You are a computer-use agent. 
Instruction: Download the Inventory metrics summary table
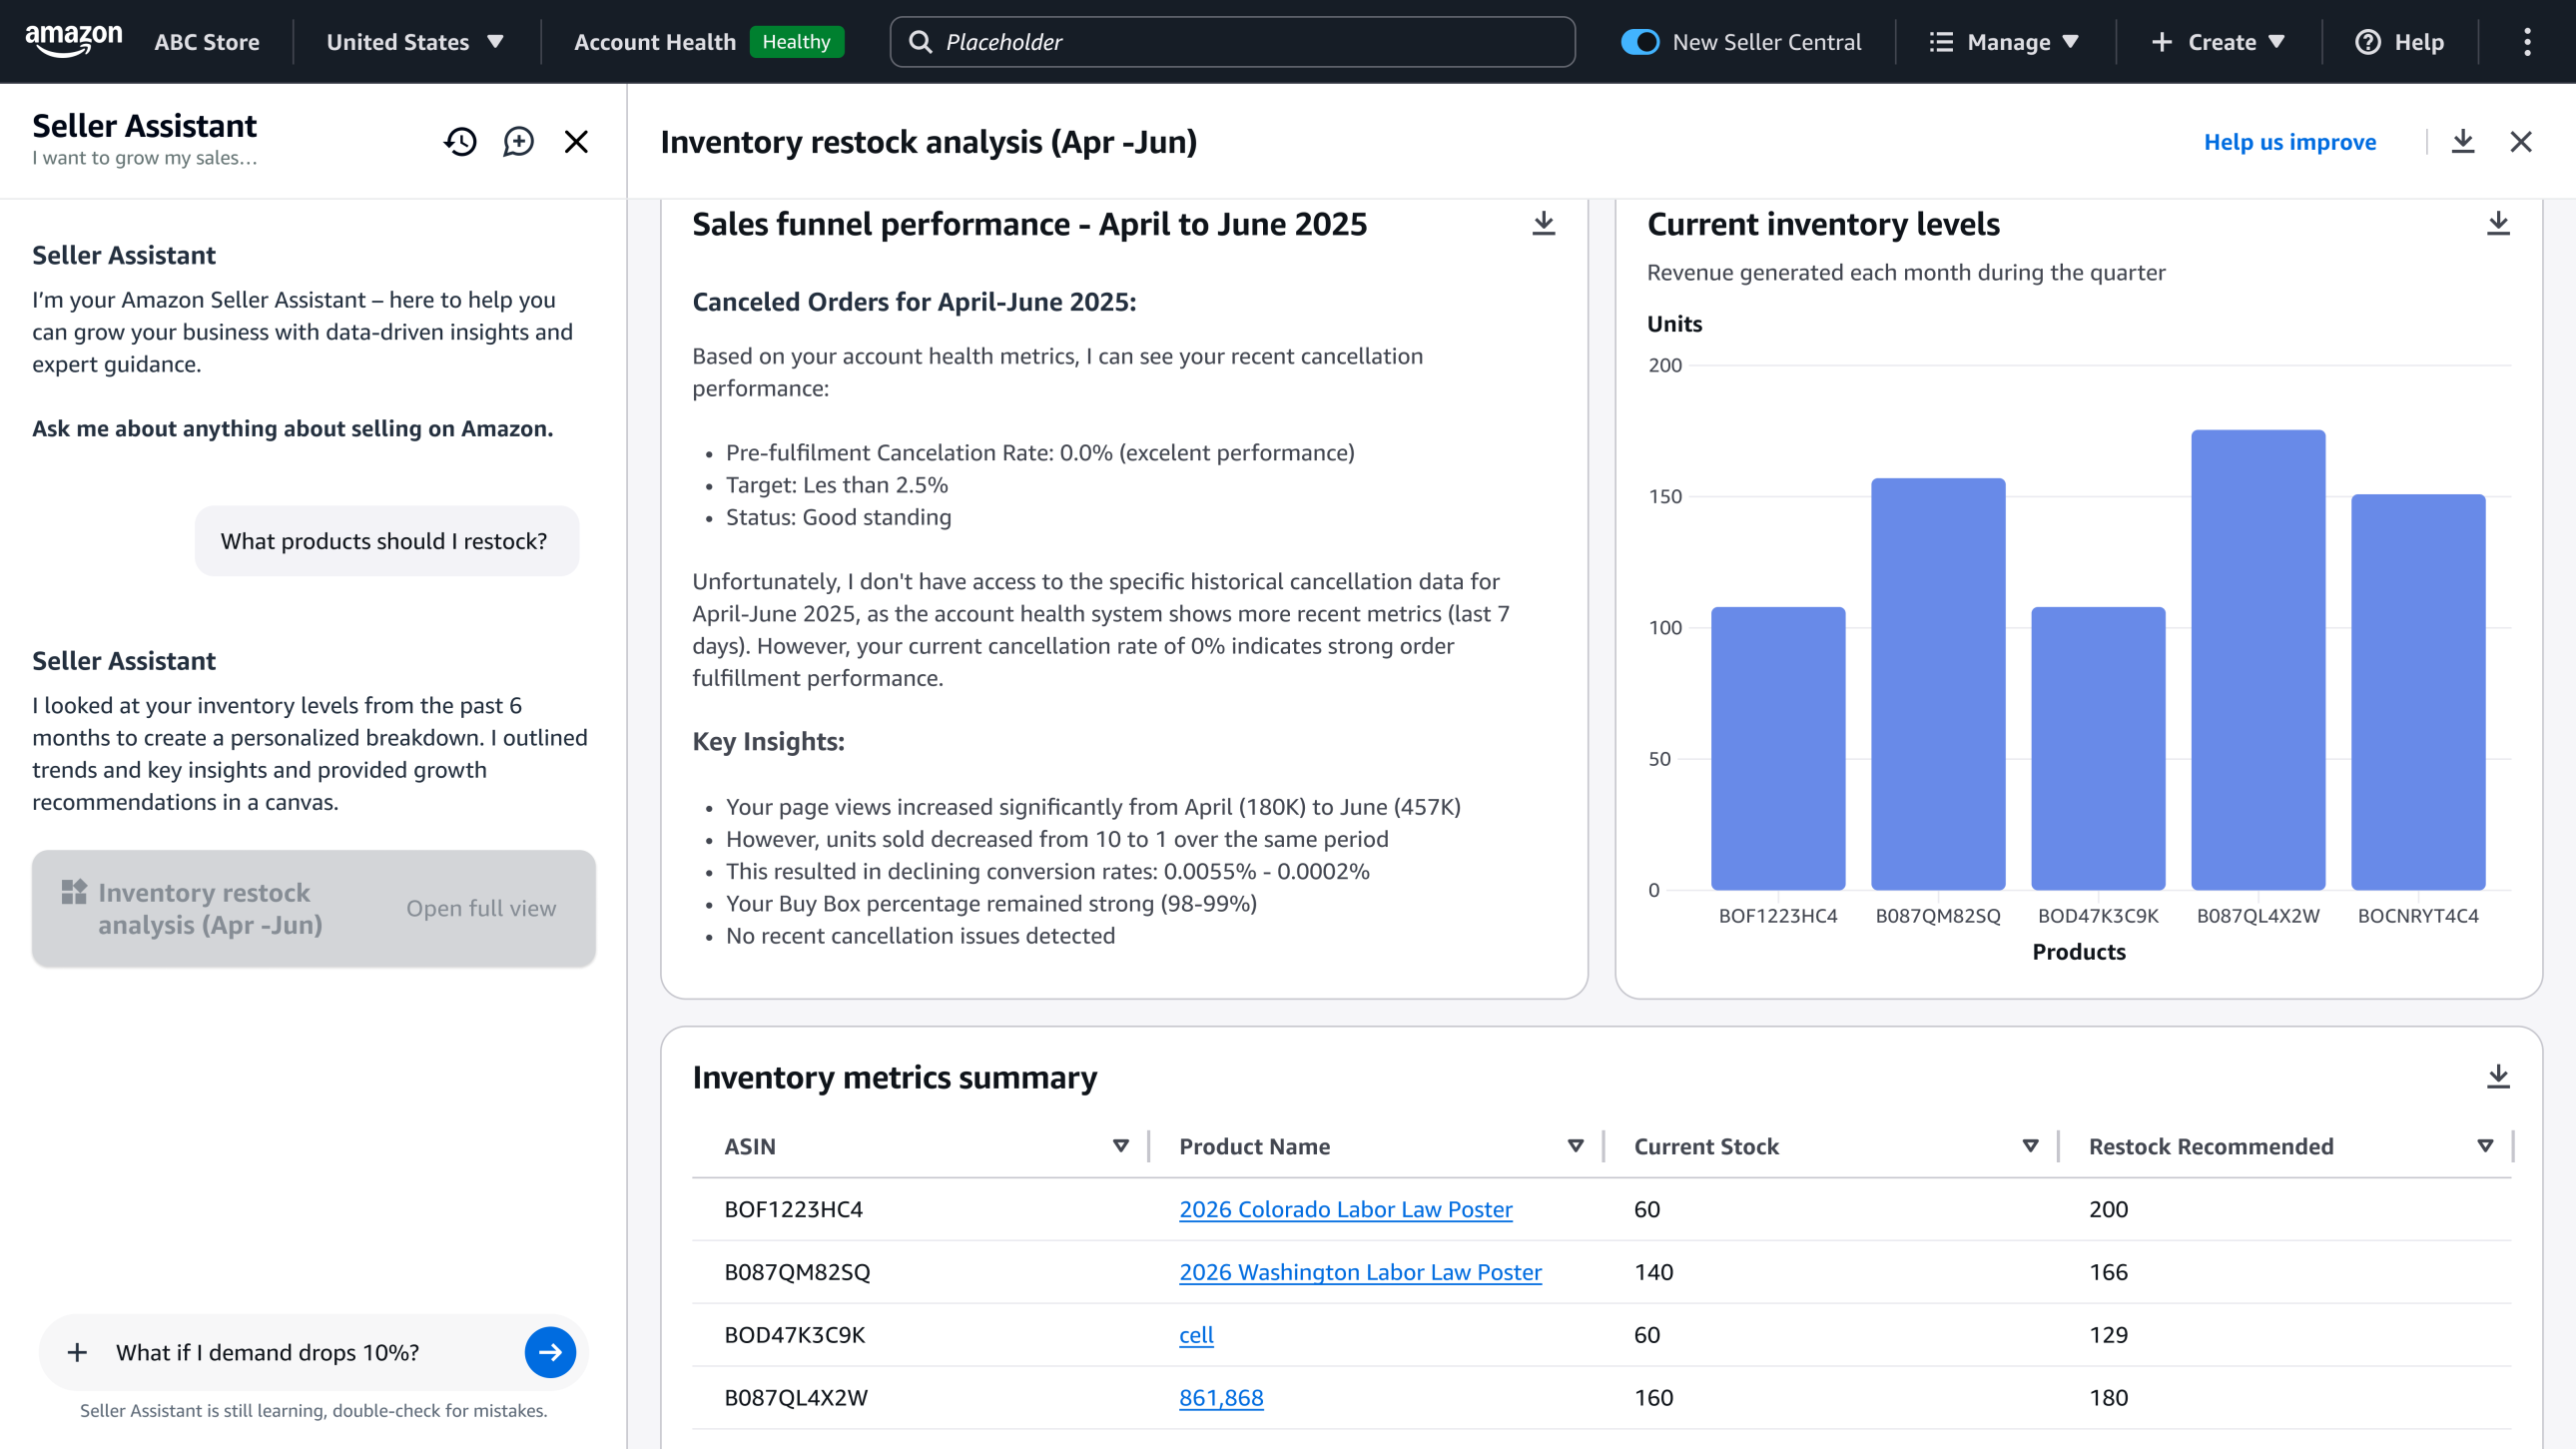[x=2498, y=1077]
